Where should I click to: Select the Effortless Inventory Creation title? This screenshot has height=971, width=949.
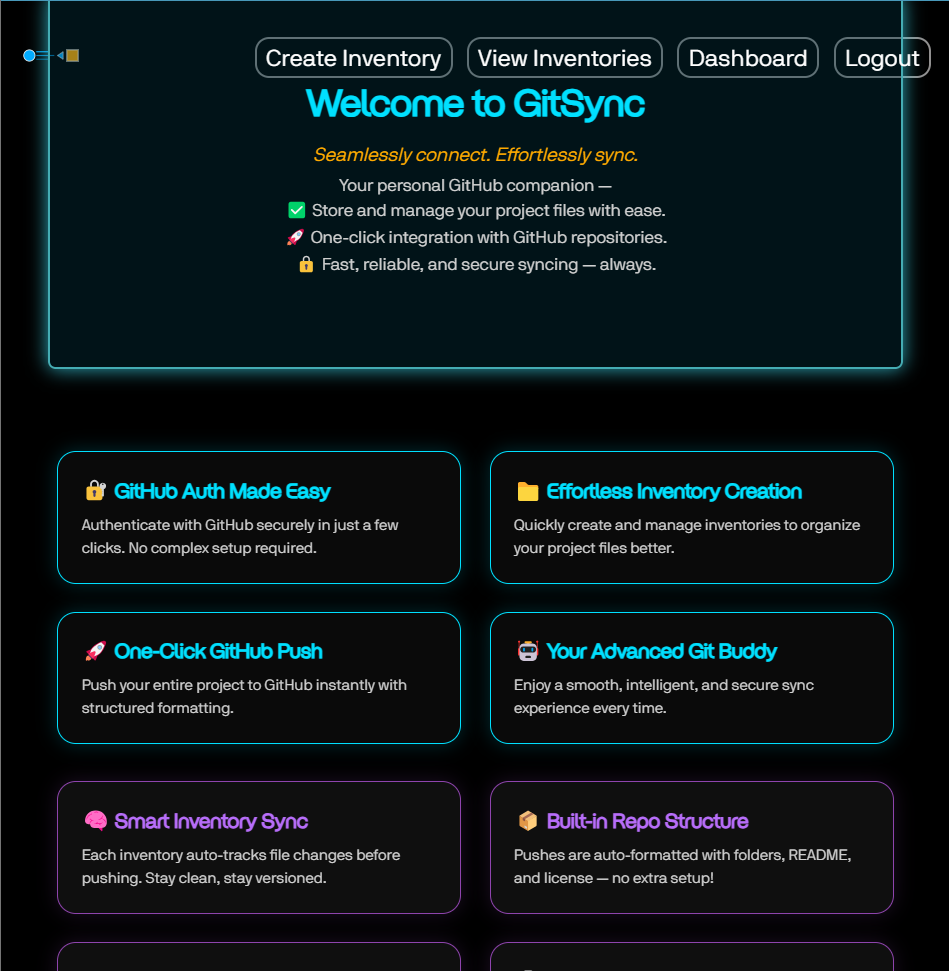coord(673,491)
